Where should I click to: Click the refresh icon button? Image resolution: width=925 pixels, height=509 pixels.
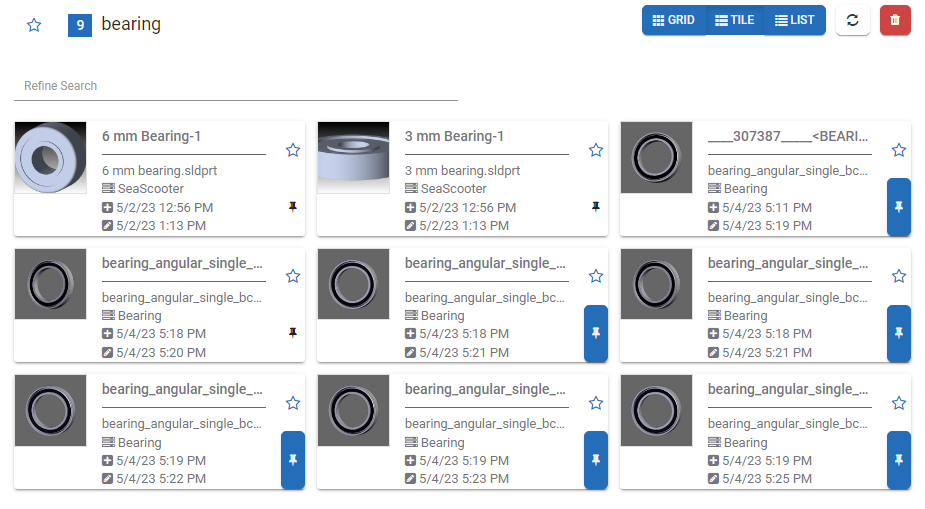852,20
